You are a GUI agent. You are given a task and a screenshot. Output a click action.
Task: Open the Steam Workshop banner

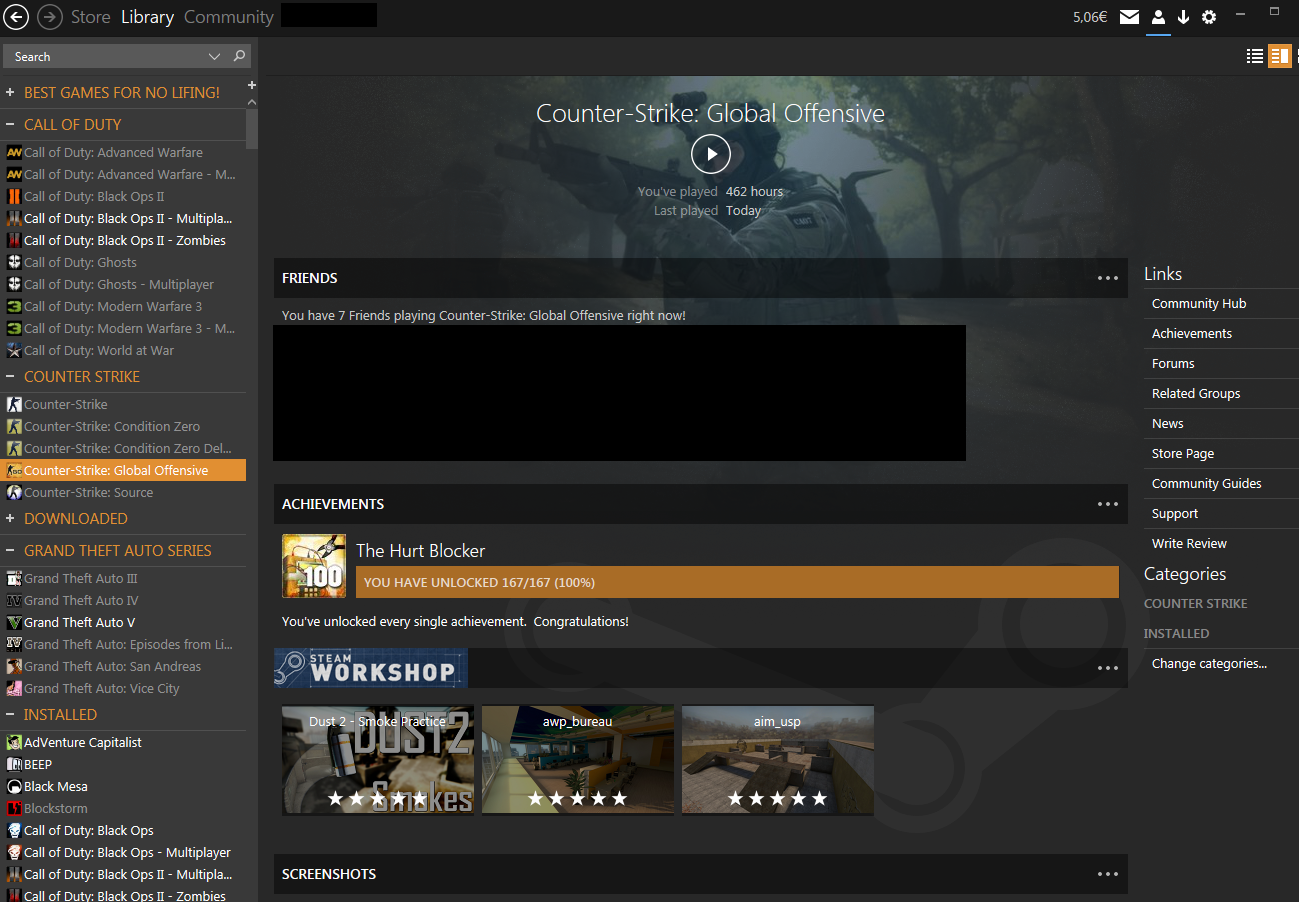coord(371,668)
